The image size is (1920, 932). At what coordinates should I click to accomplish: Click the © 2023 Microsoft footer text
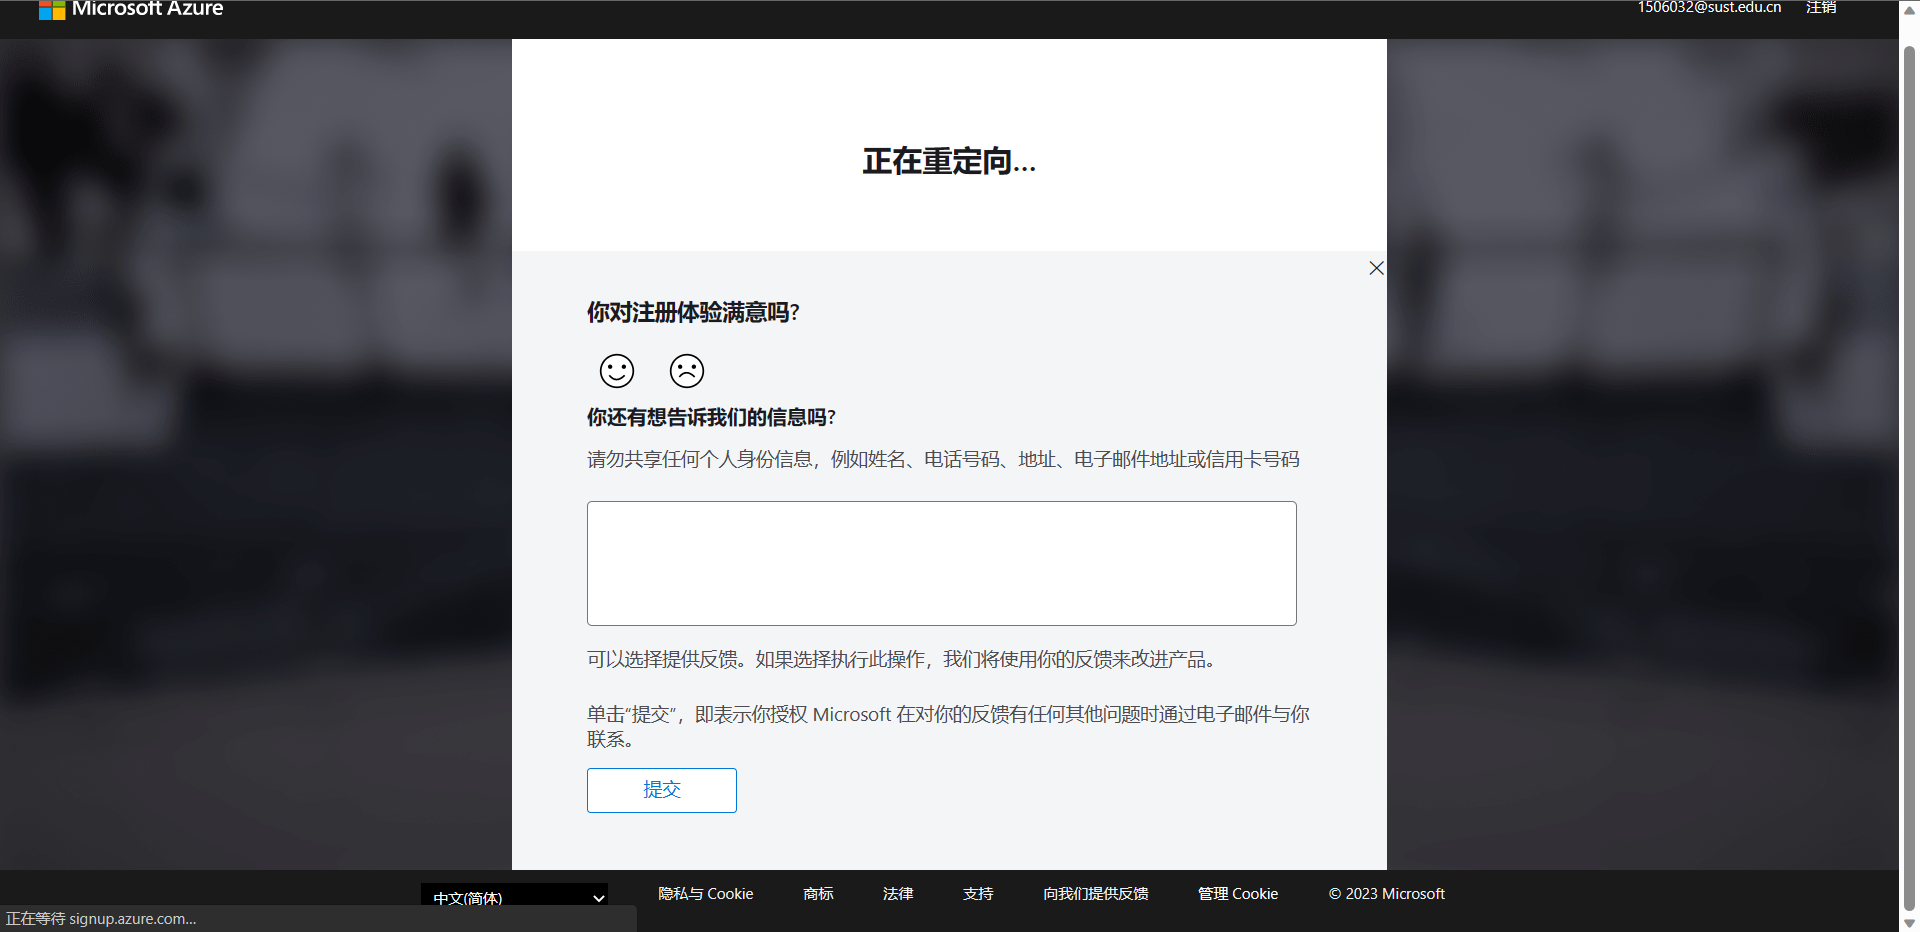tap(1386, 894)
